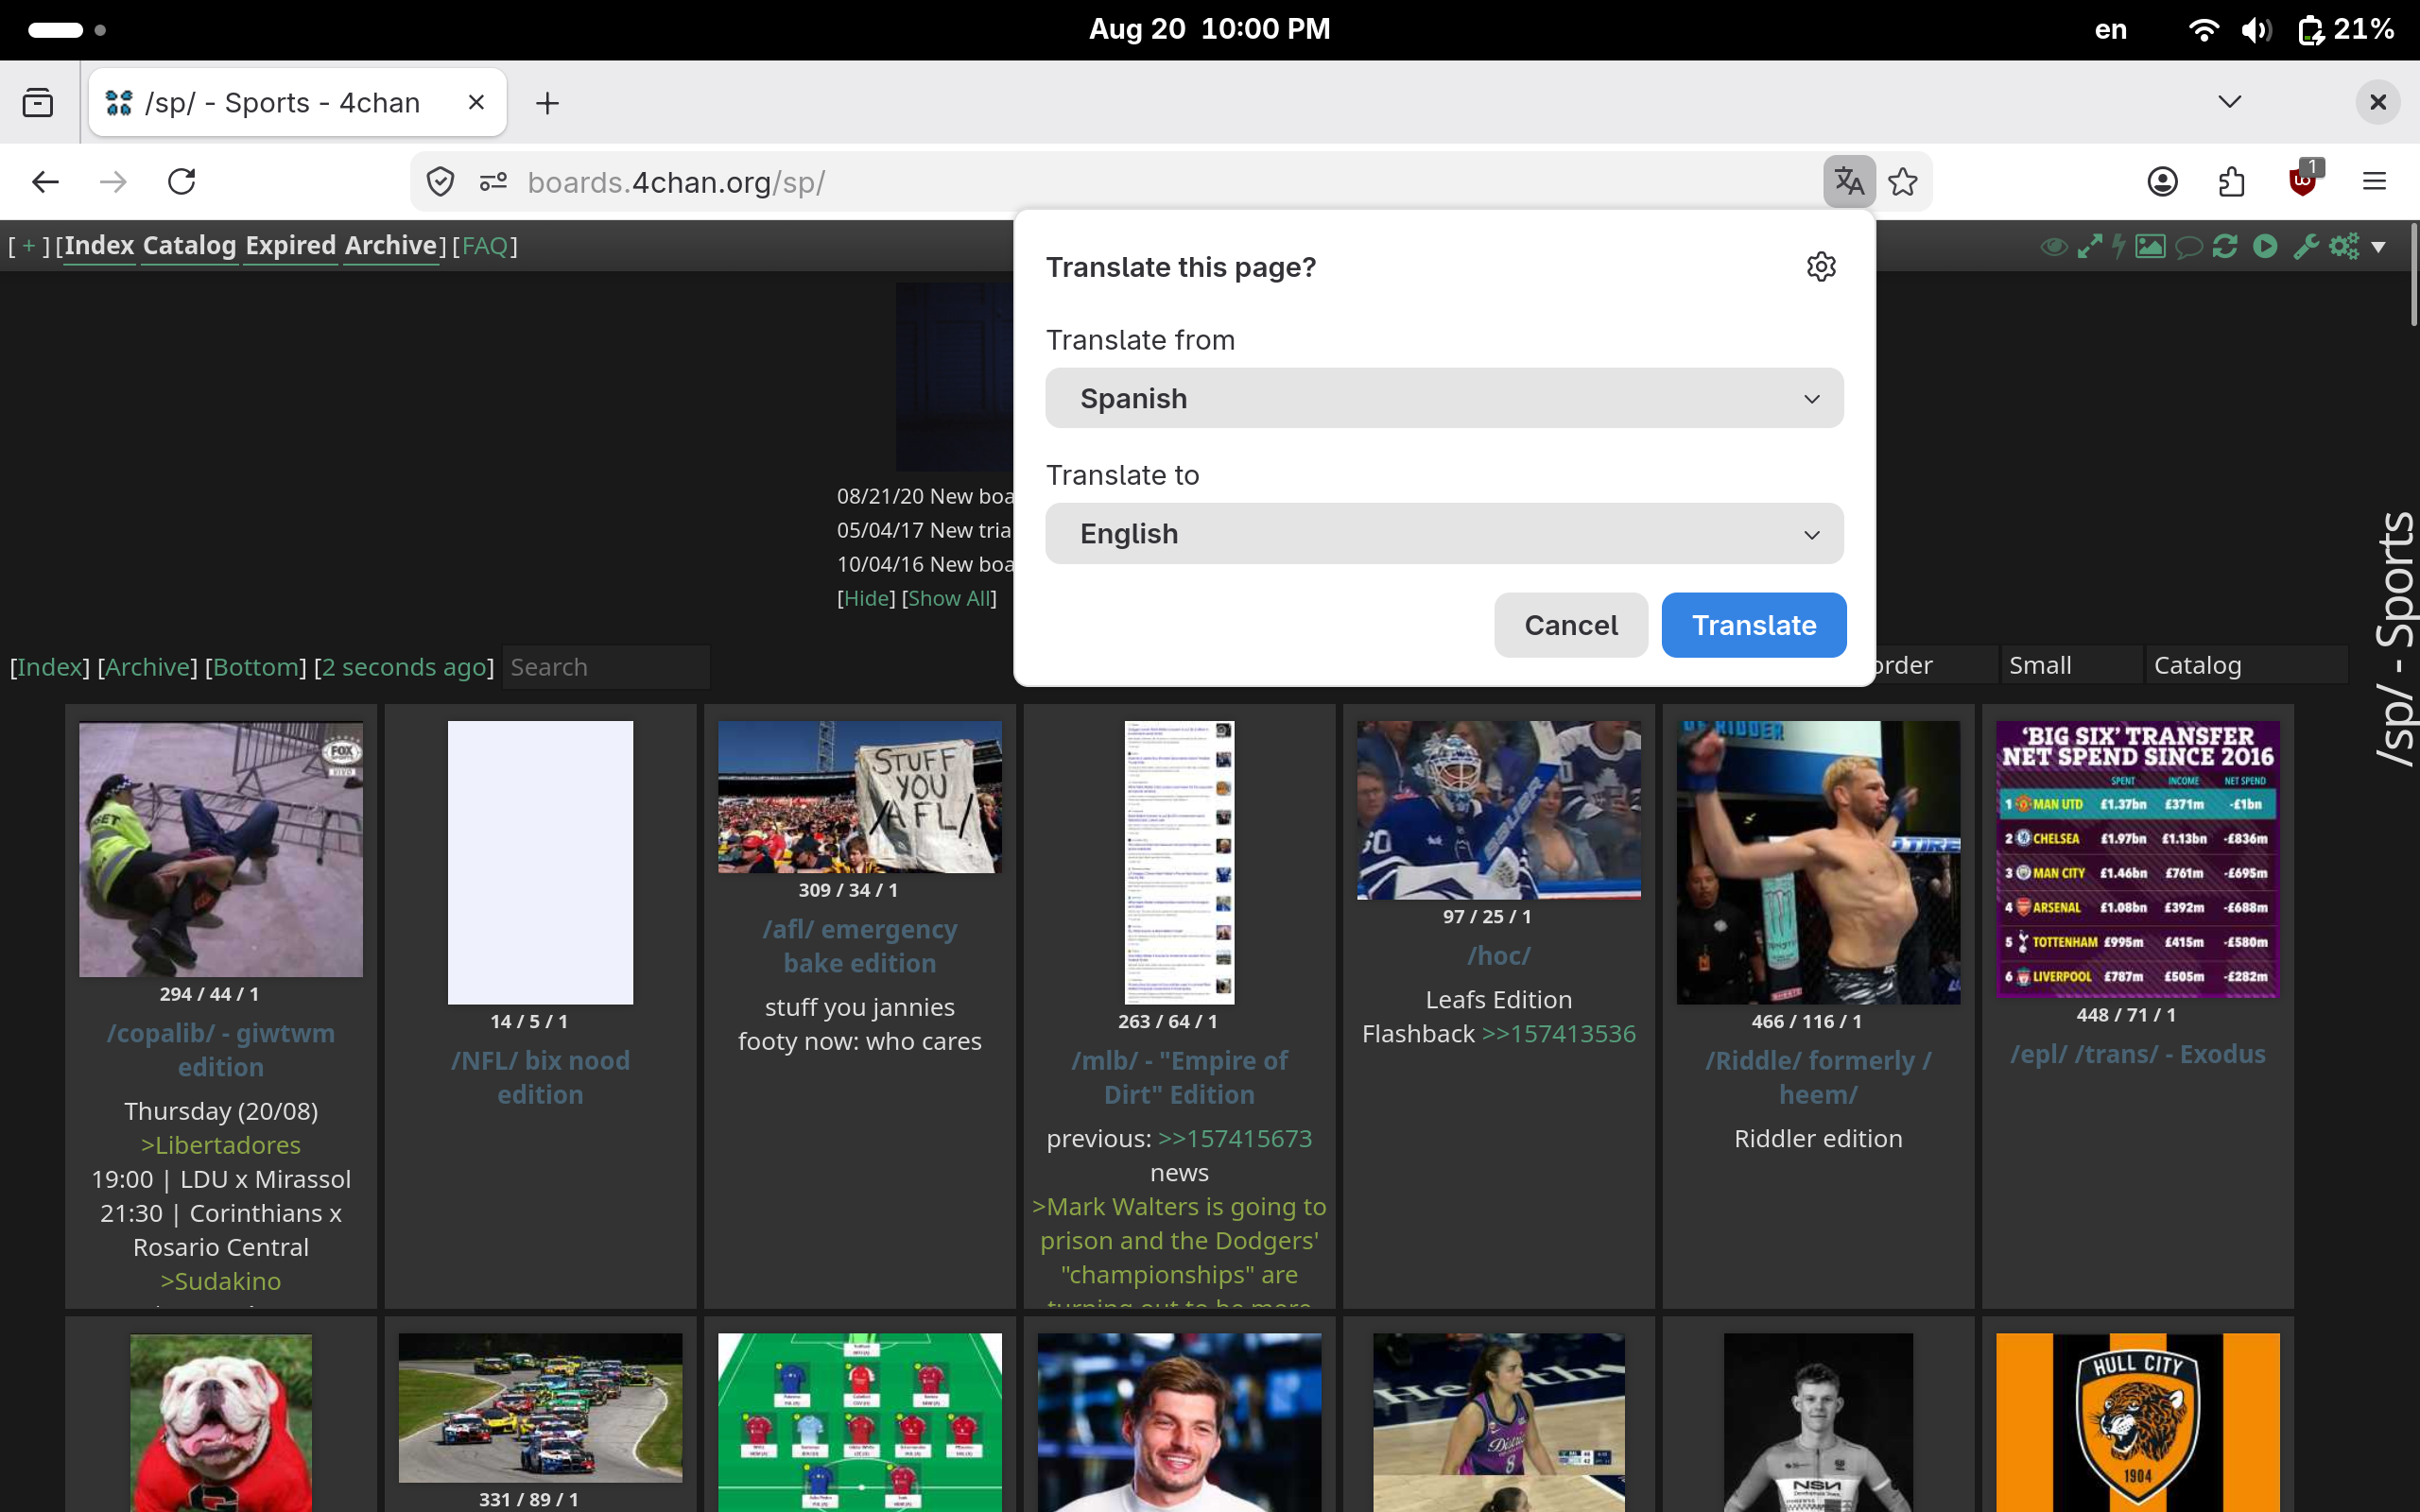2420x1512 pixels.
Task: Open the /copalib/ - giwtwm edition thread
Action: [221, 1050]
